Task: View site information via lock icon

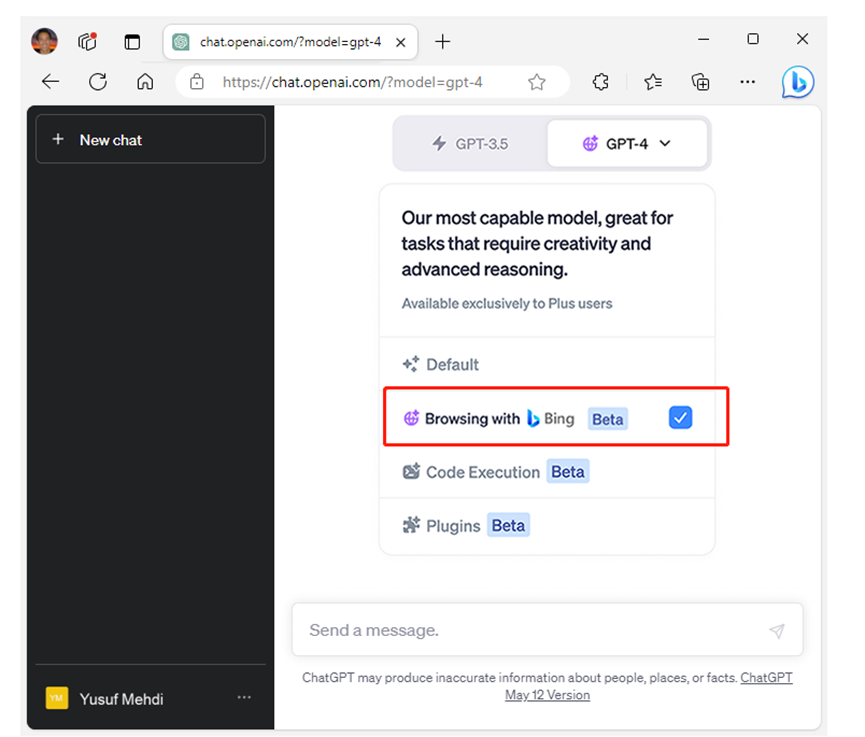Action: click(197, 82)
